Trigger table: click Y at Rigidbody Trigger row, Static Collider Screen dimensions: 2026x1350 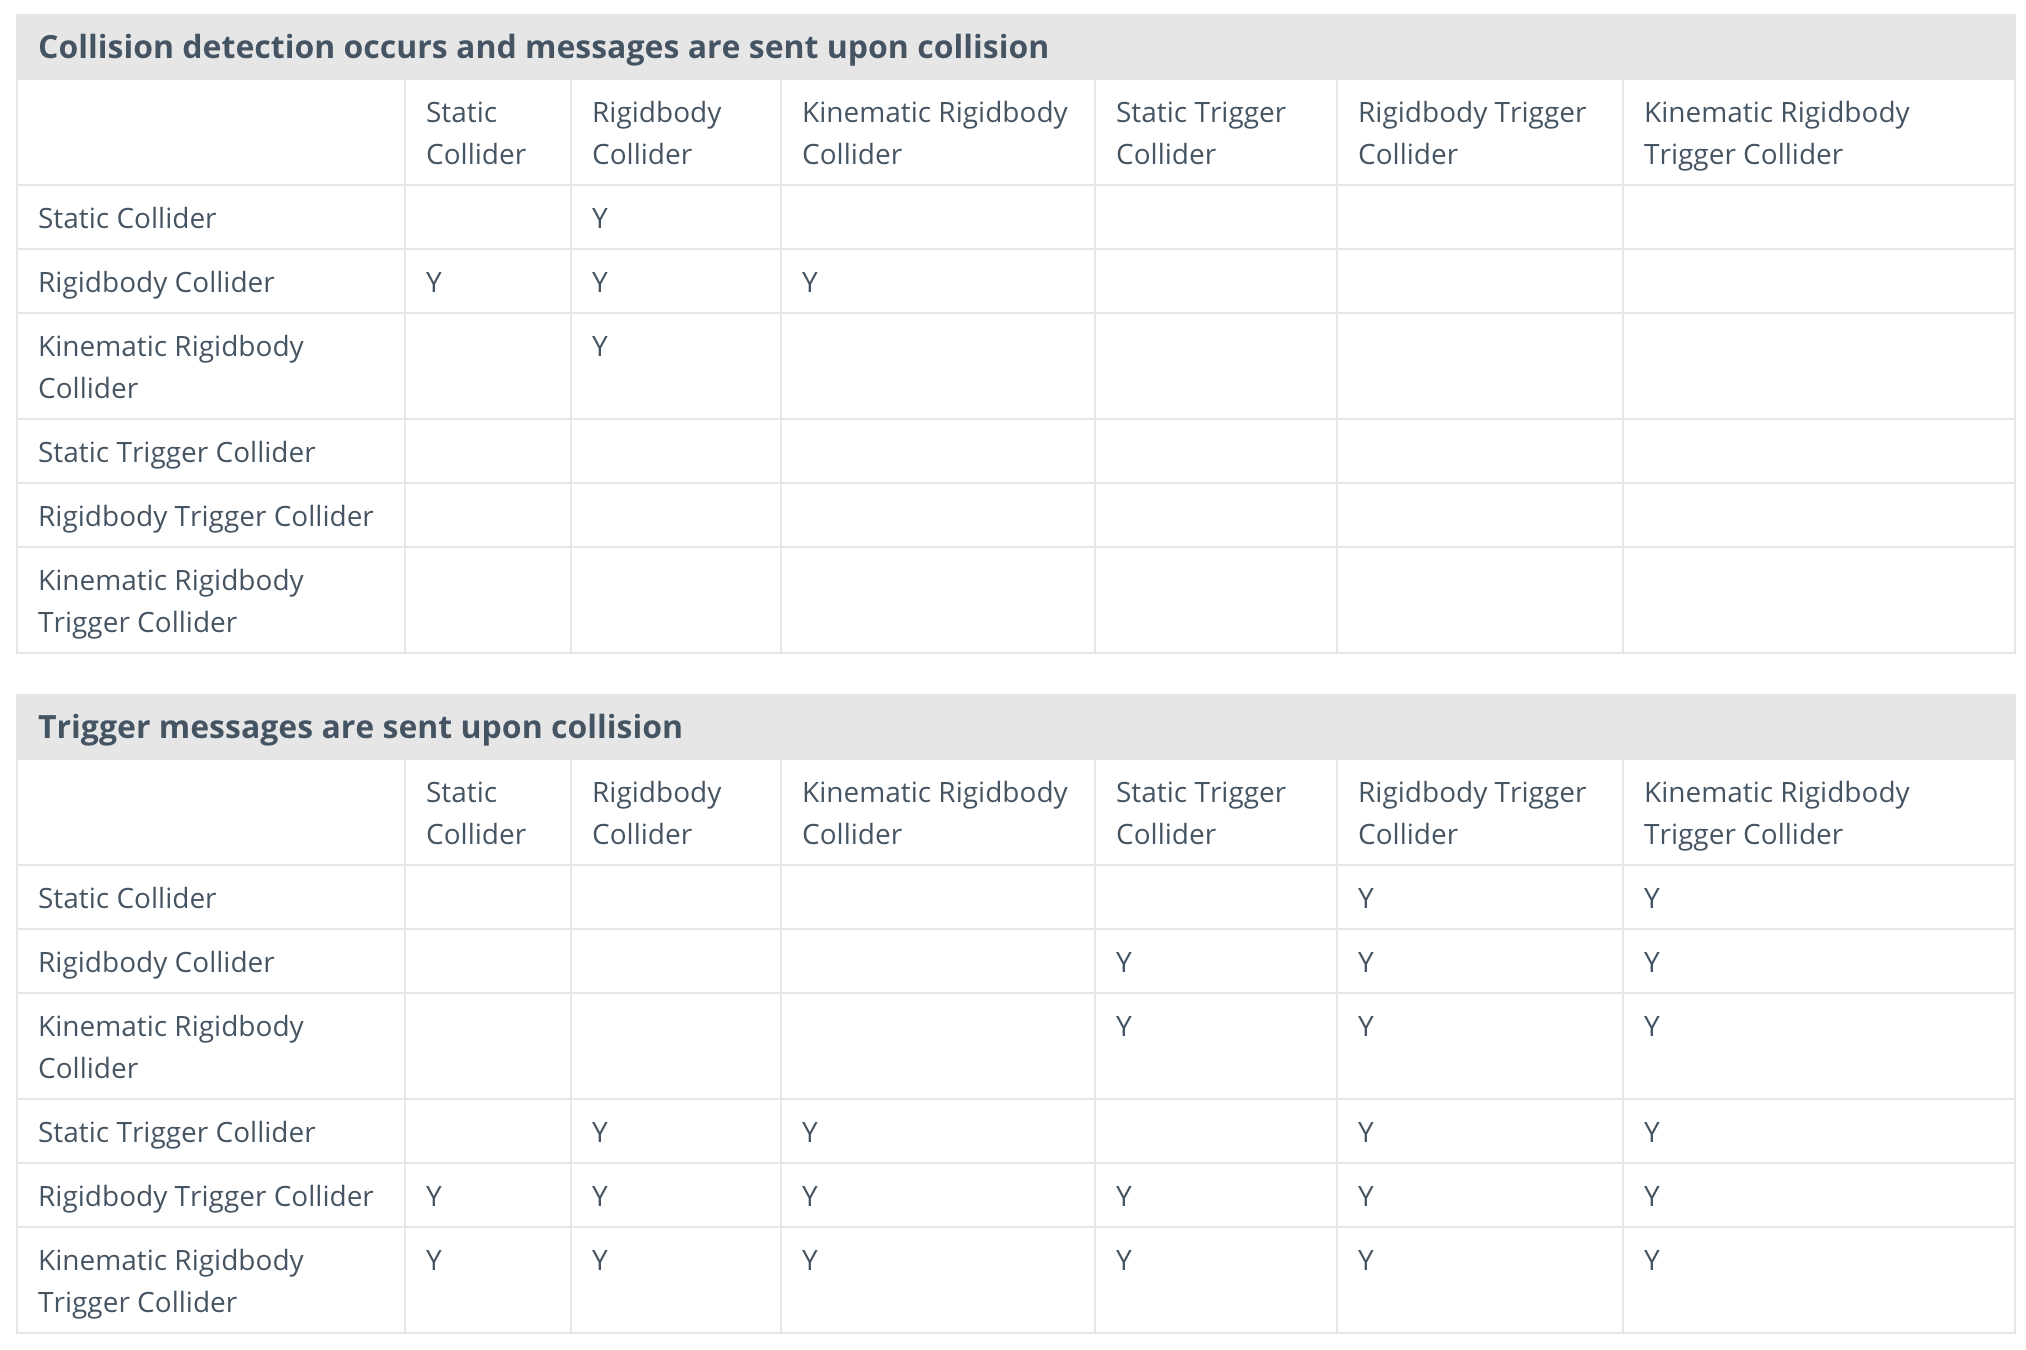click(x=434, y=1196)
